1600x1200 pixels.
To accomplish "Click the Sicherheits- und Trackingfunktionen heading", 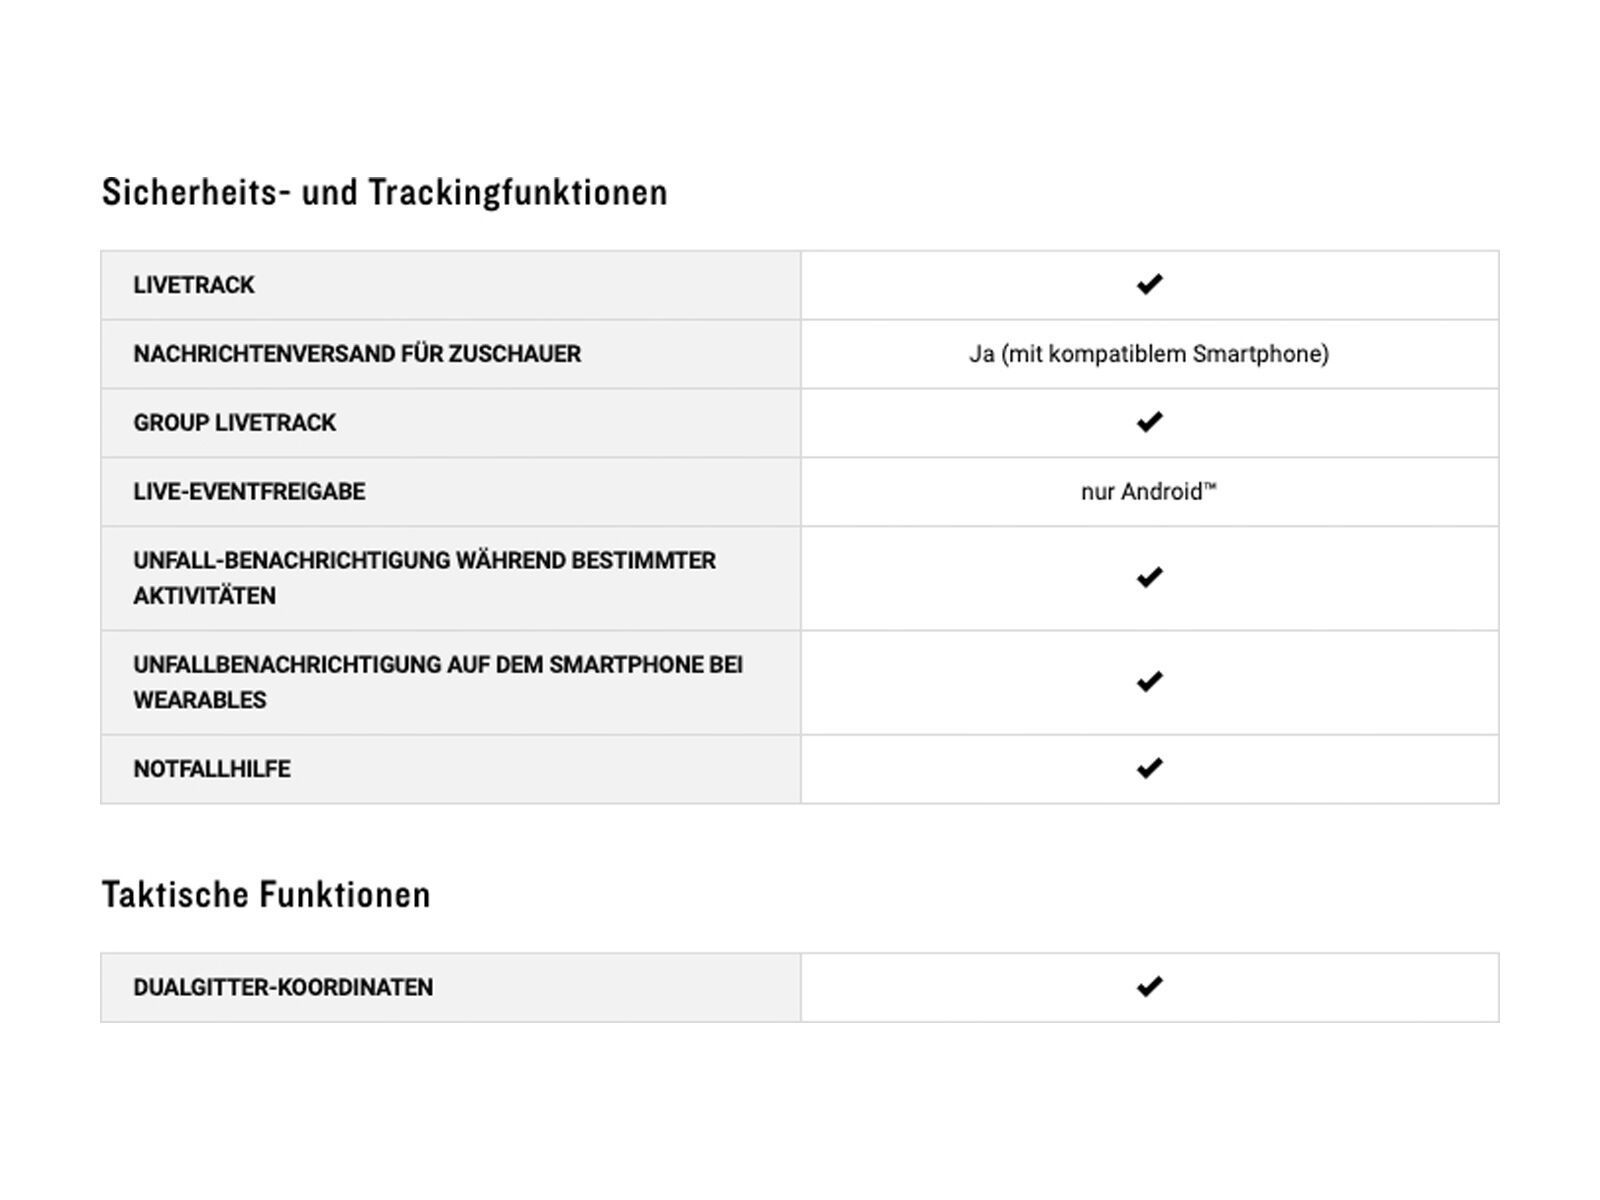I will 384,192.
